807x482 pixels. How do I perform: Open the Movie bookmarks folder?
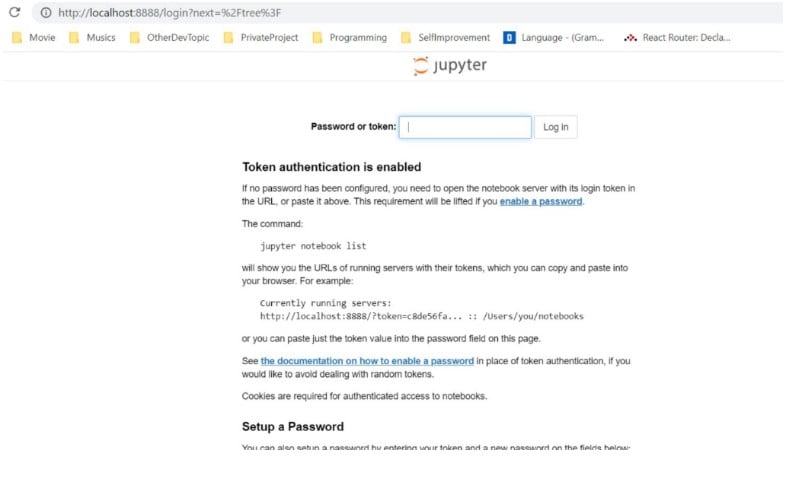[34, 38]
